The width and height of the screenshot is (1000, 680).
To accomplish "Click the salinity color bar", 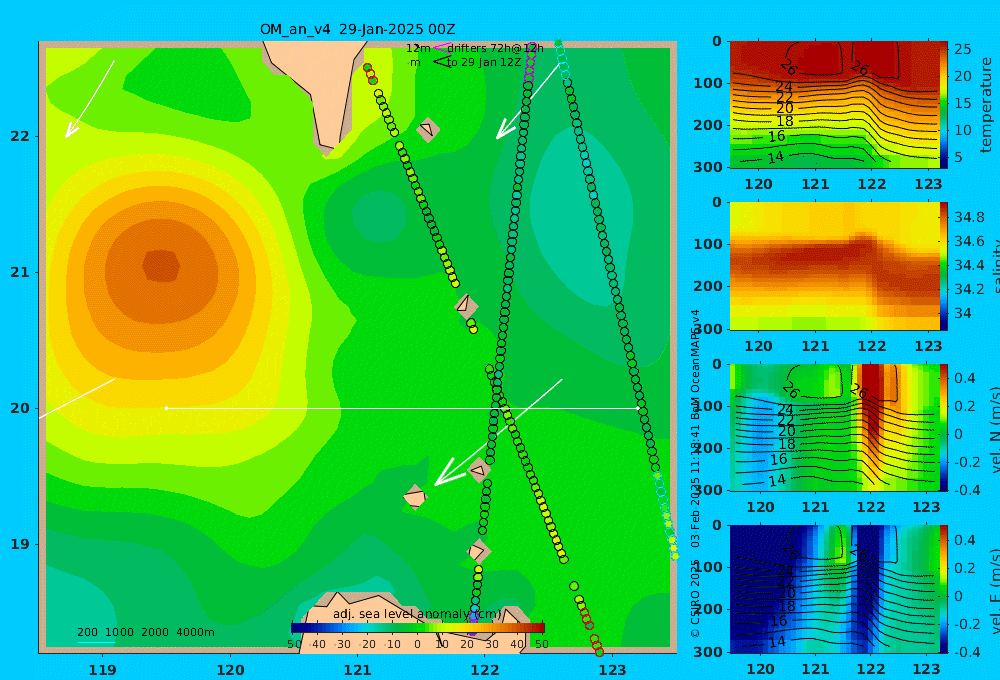I will tap(944, 266).
